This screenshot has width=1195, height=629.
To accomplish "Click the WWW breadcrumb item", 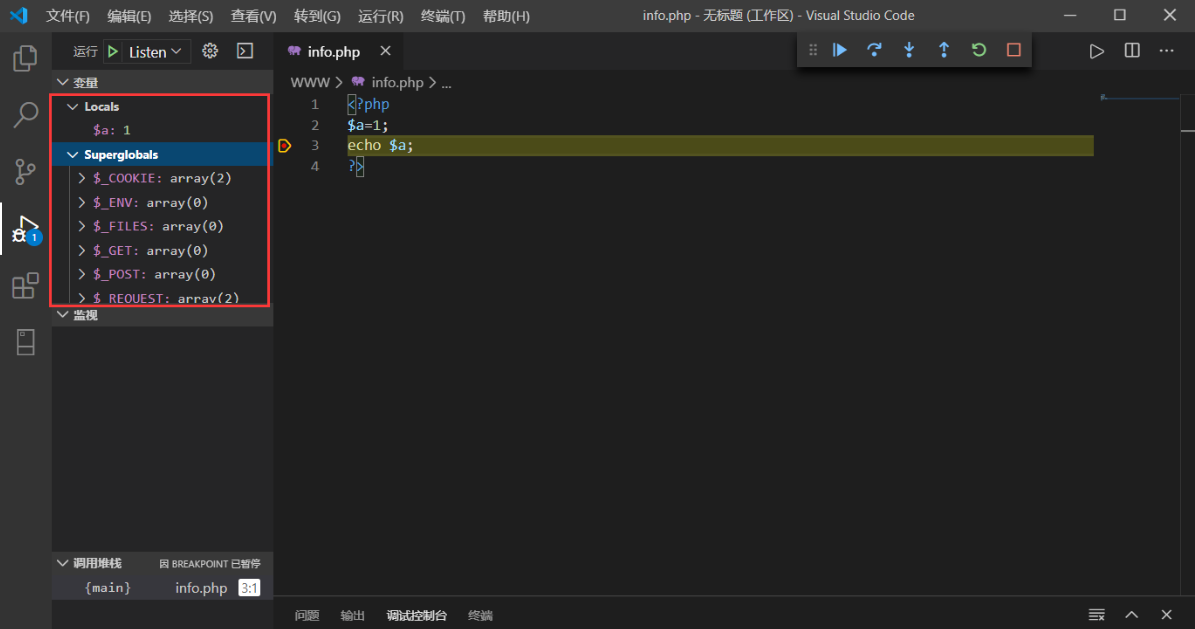I will (x=310, y=82).
